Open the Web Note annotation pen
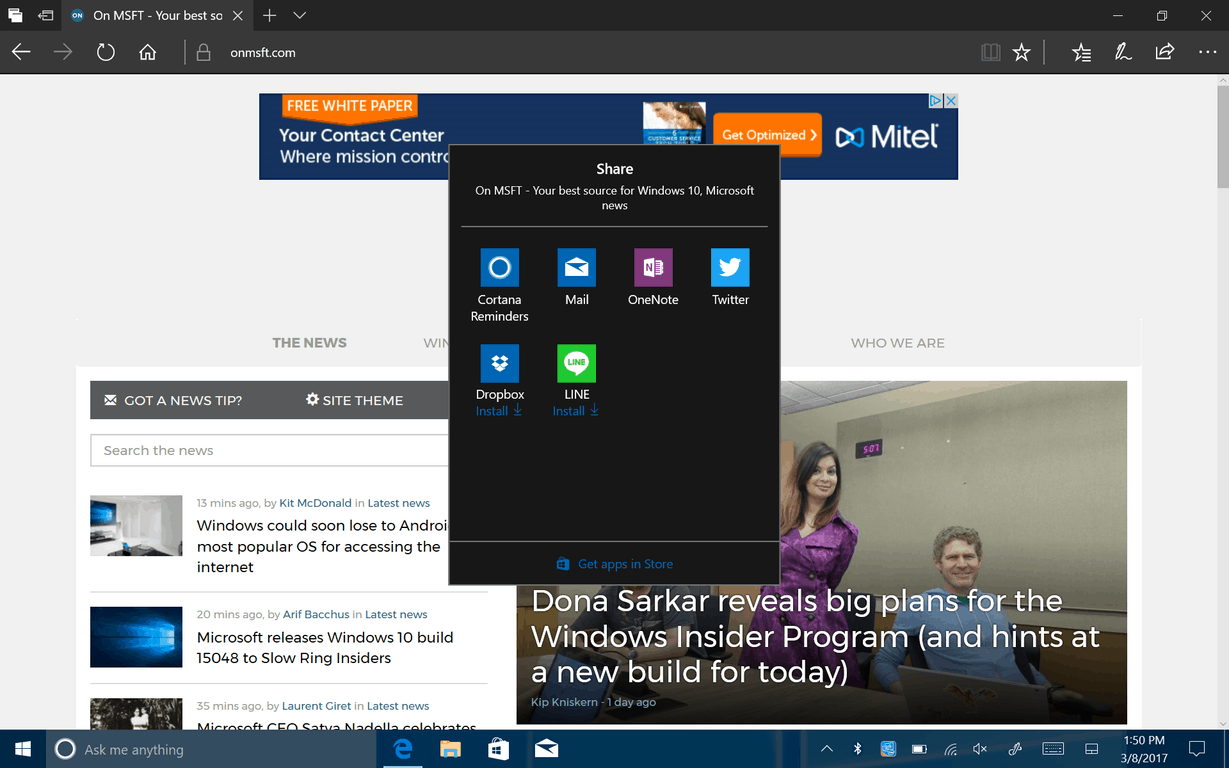This screenshot has height=768, width=1229. click(x=1122, y=51)
